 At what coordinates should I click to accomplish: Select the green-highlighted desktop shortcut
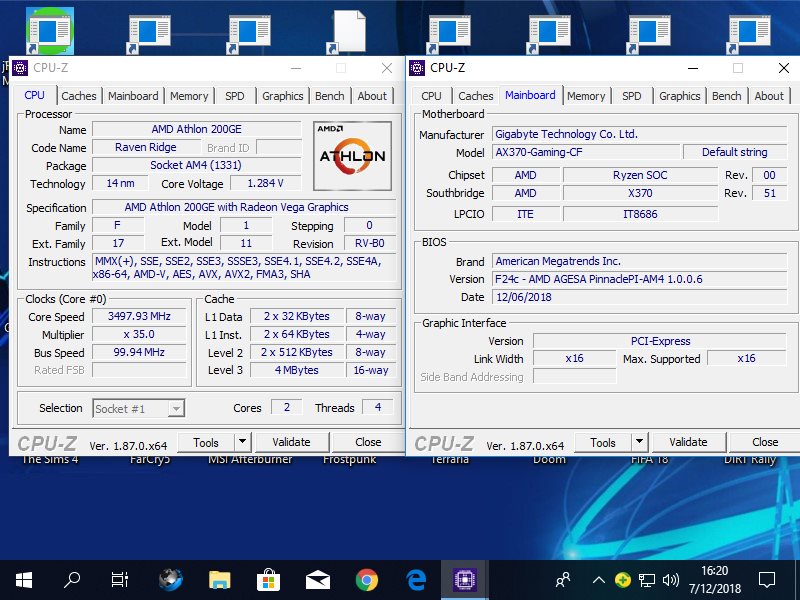pos(49,31)
